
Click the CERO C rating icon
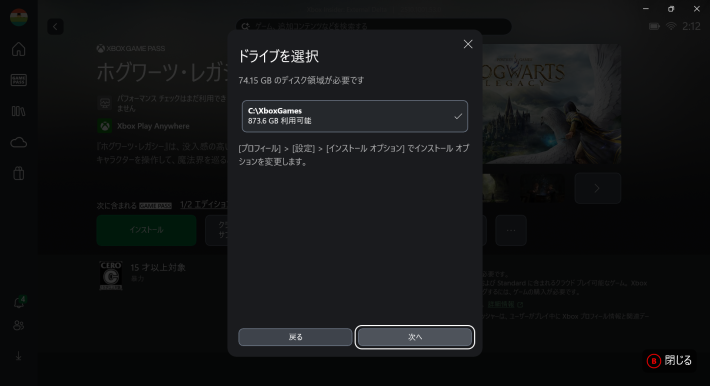[111, 275]
